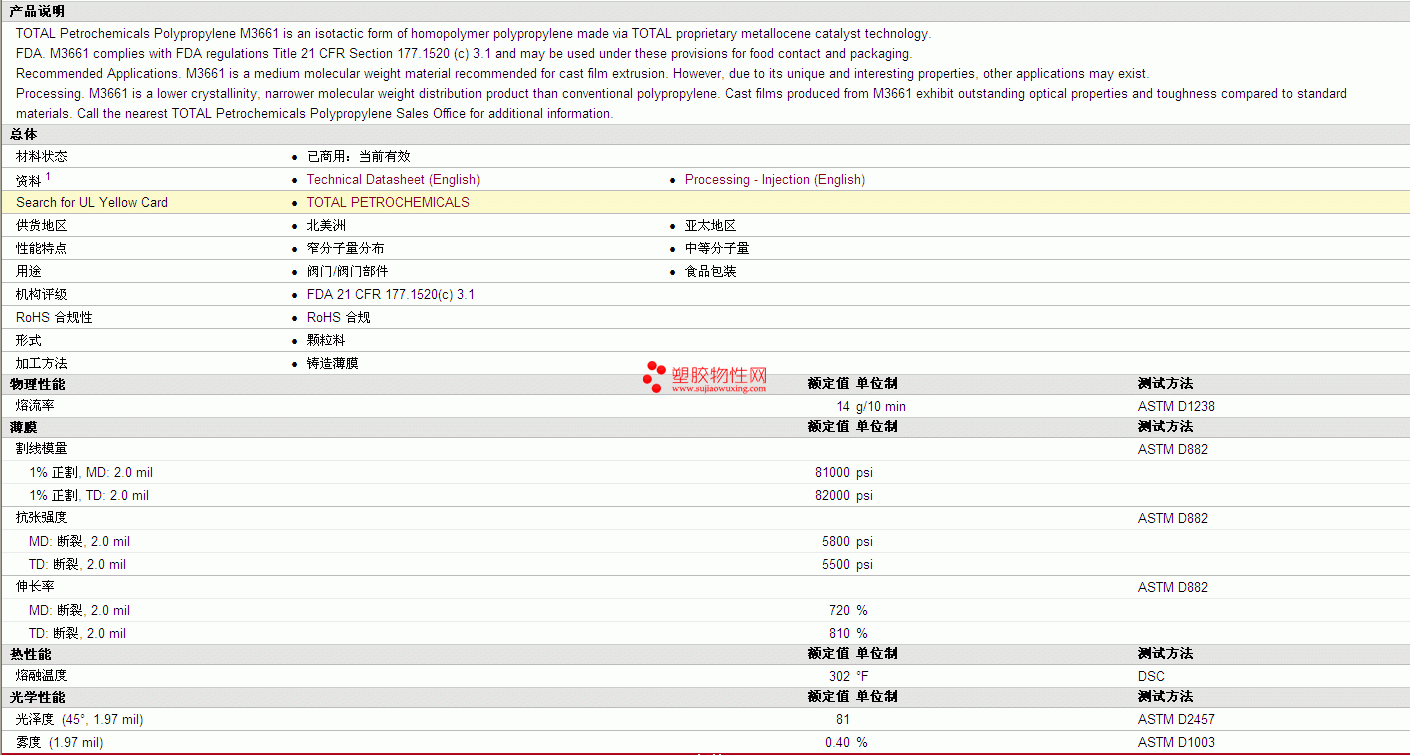1410x755 pixels.
Task: Click the 'g/10 min' unit
Action: coord(881,406)
